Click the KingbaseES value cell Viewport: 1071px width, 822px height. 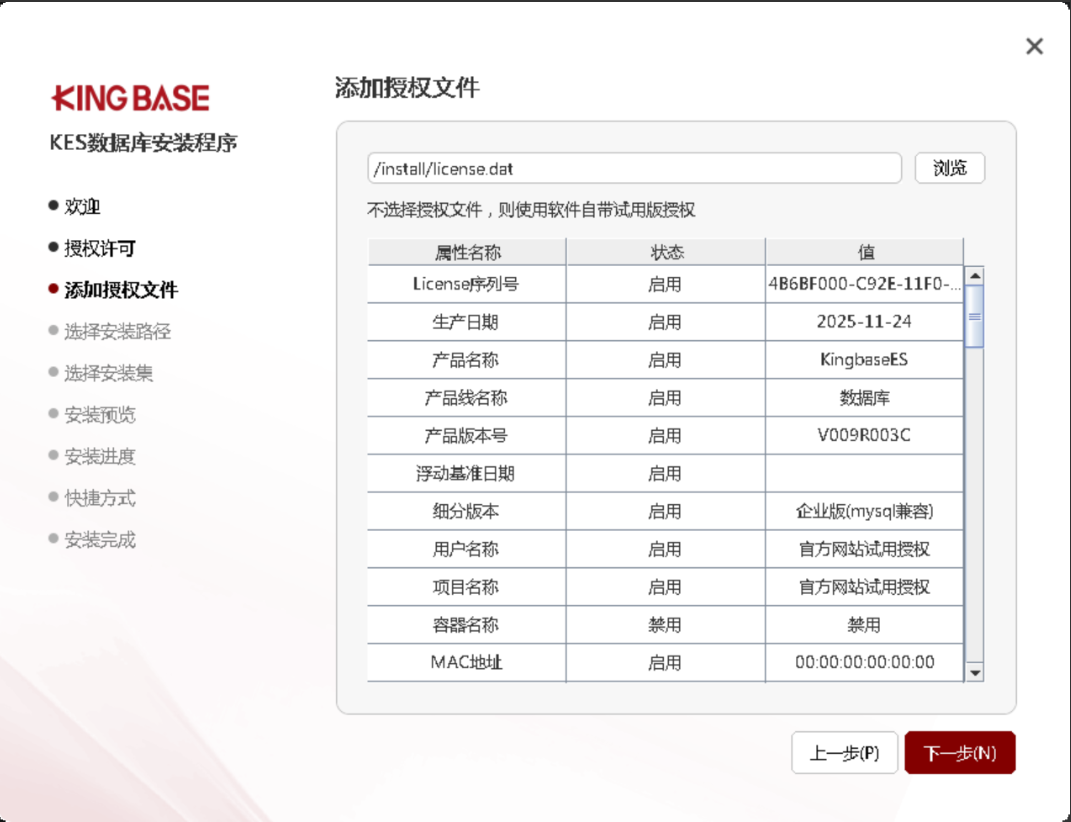coord(864,359)
